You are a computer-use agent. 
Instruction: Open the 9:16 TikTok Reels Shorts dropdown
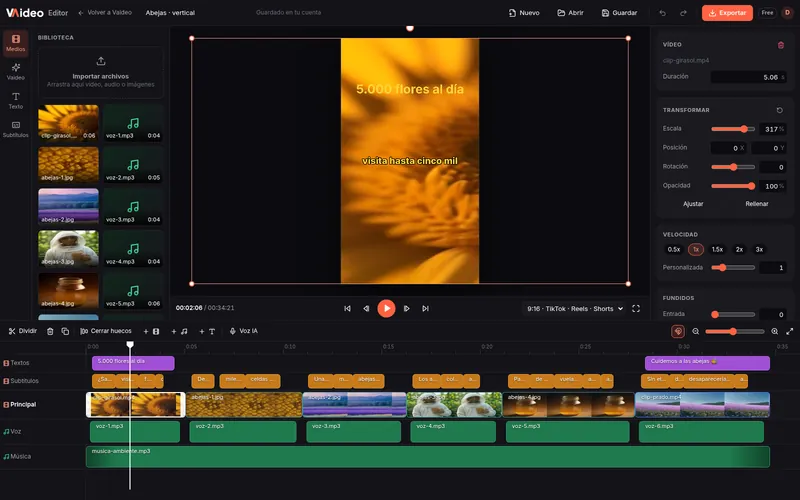tap(574, 309)
